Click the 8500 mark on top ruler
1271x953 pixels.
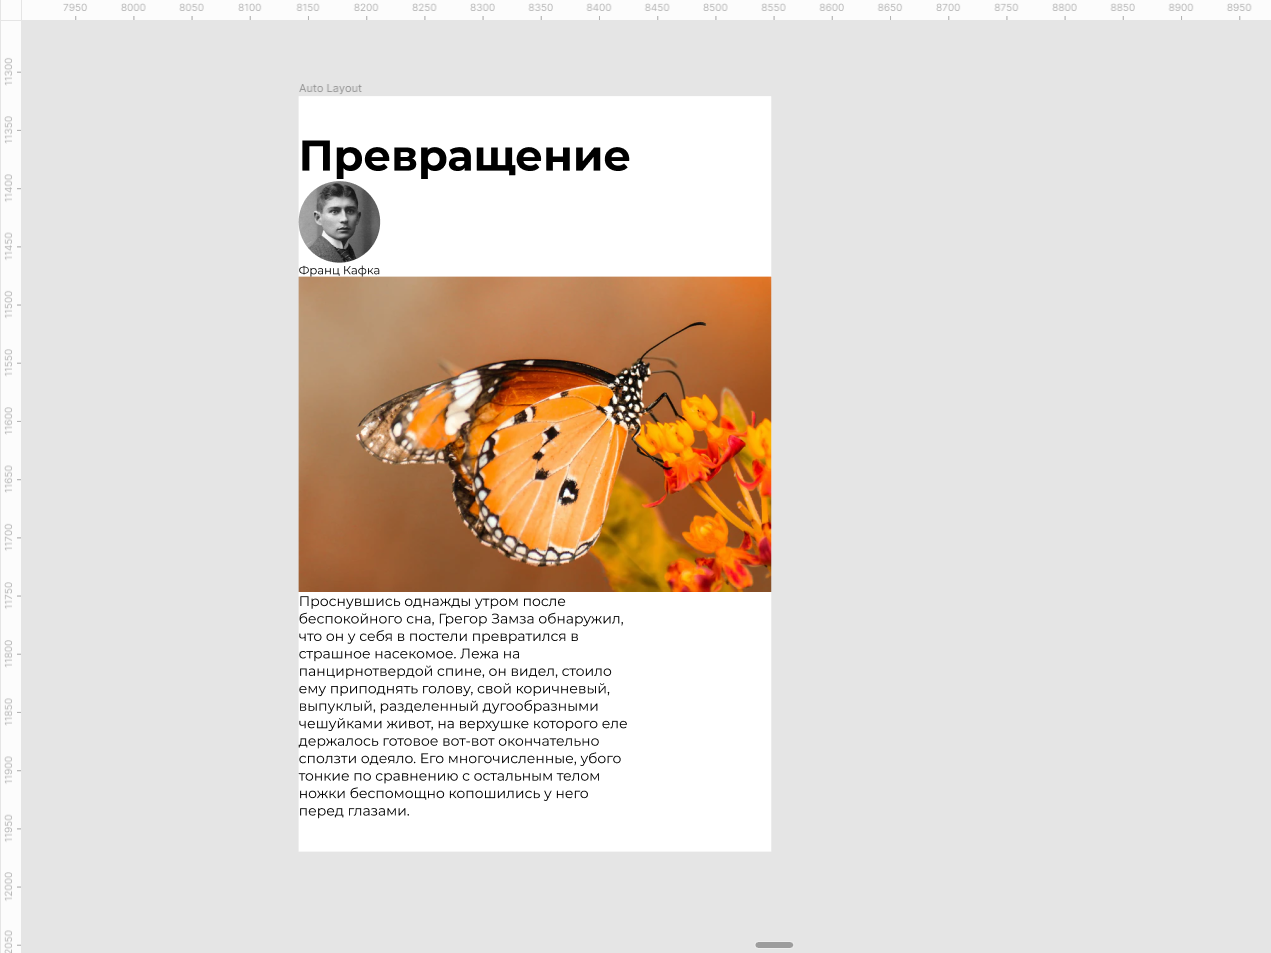click(715, 8)
